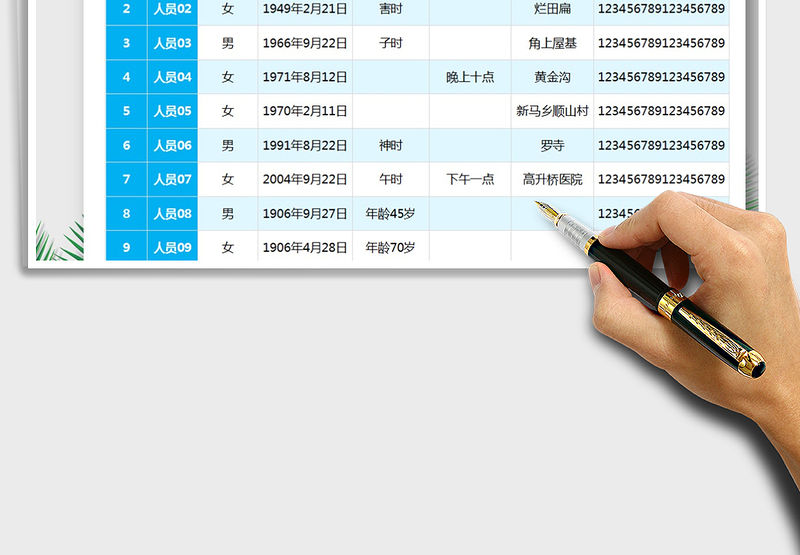
Task: Select the 人员08 name cell
Action: (x=172, y=213)
